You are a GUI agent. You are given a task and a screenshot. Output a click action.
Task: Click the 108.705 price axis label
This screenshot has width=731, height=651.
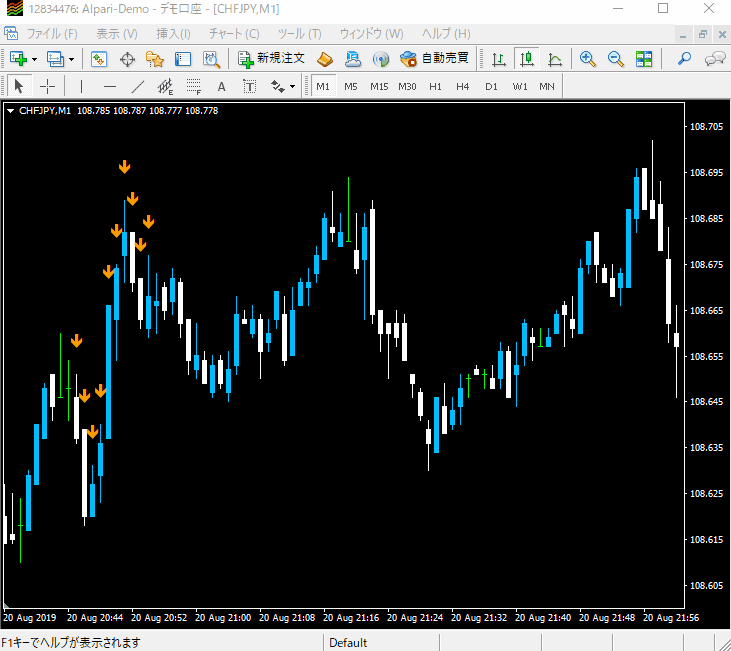tap(706, 127)
